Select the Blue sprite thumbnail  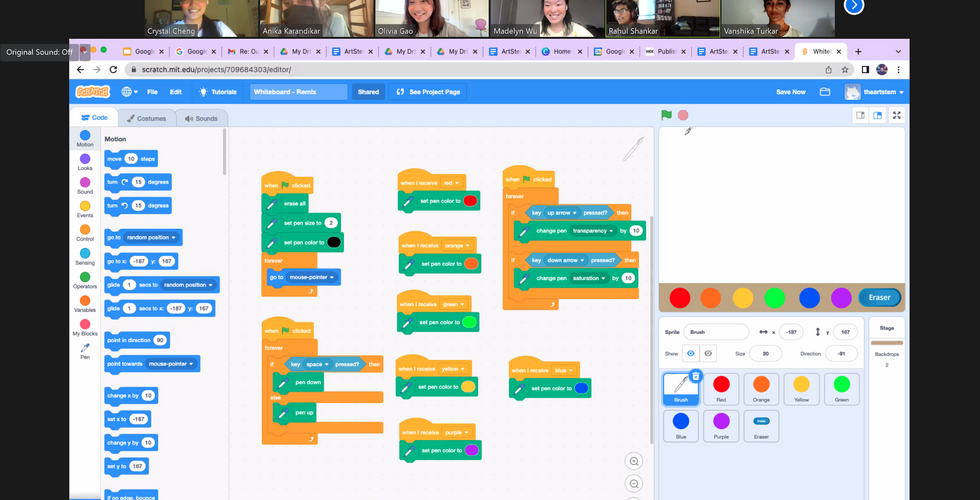681,426
